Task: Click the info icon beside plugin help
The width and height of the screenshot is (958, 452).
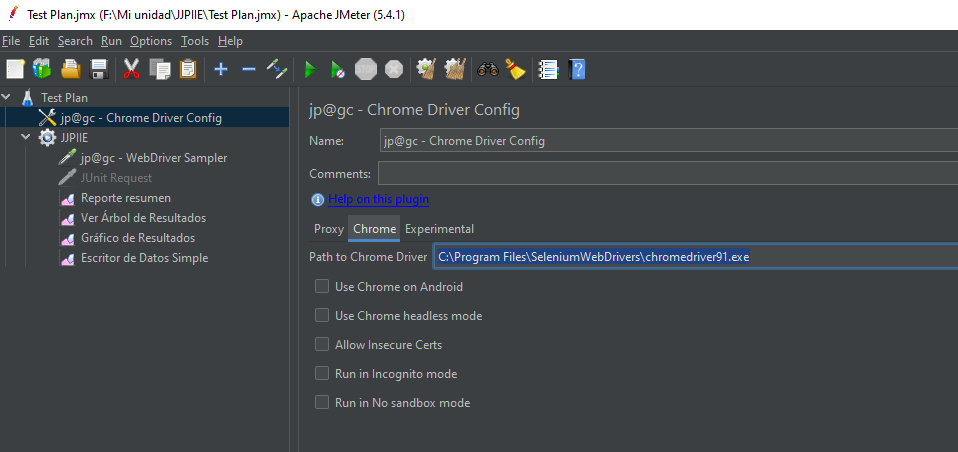Action: (x=317, y=200)
